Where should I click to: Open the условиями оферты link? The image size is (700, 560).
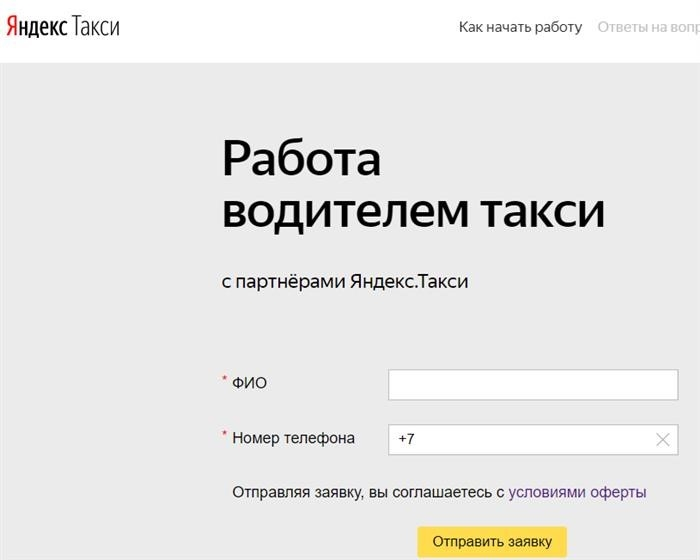tap(577, 492)
